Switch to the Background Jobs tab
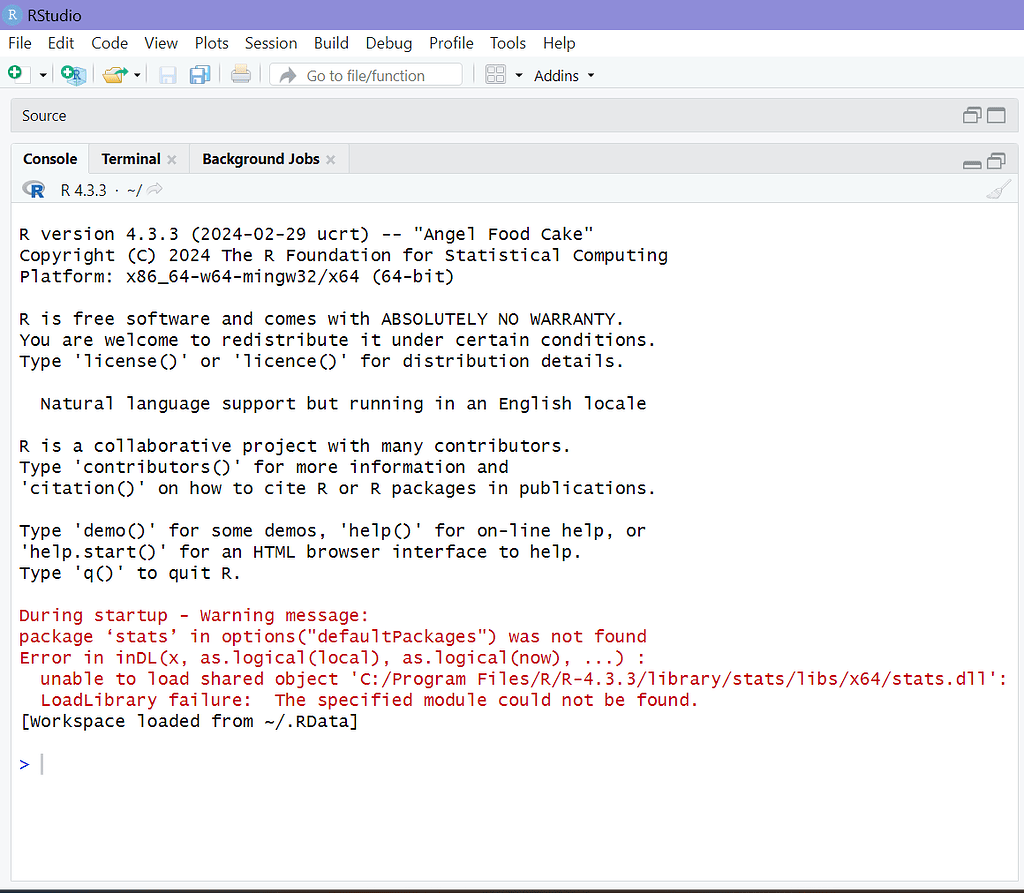 [x=261, y=159]
